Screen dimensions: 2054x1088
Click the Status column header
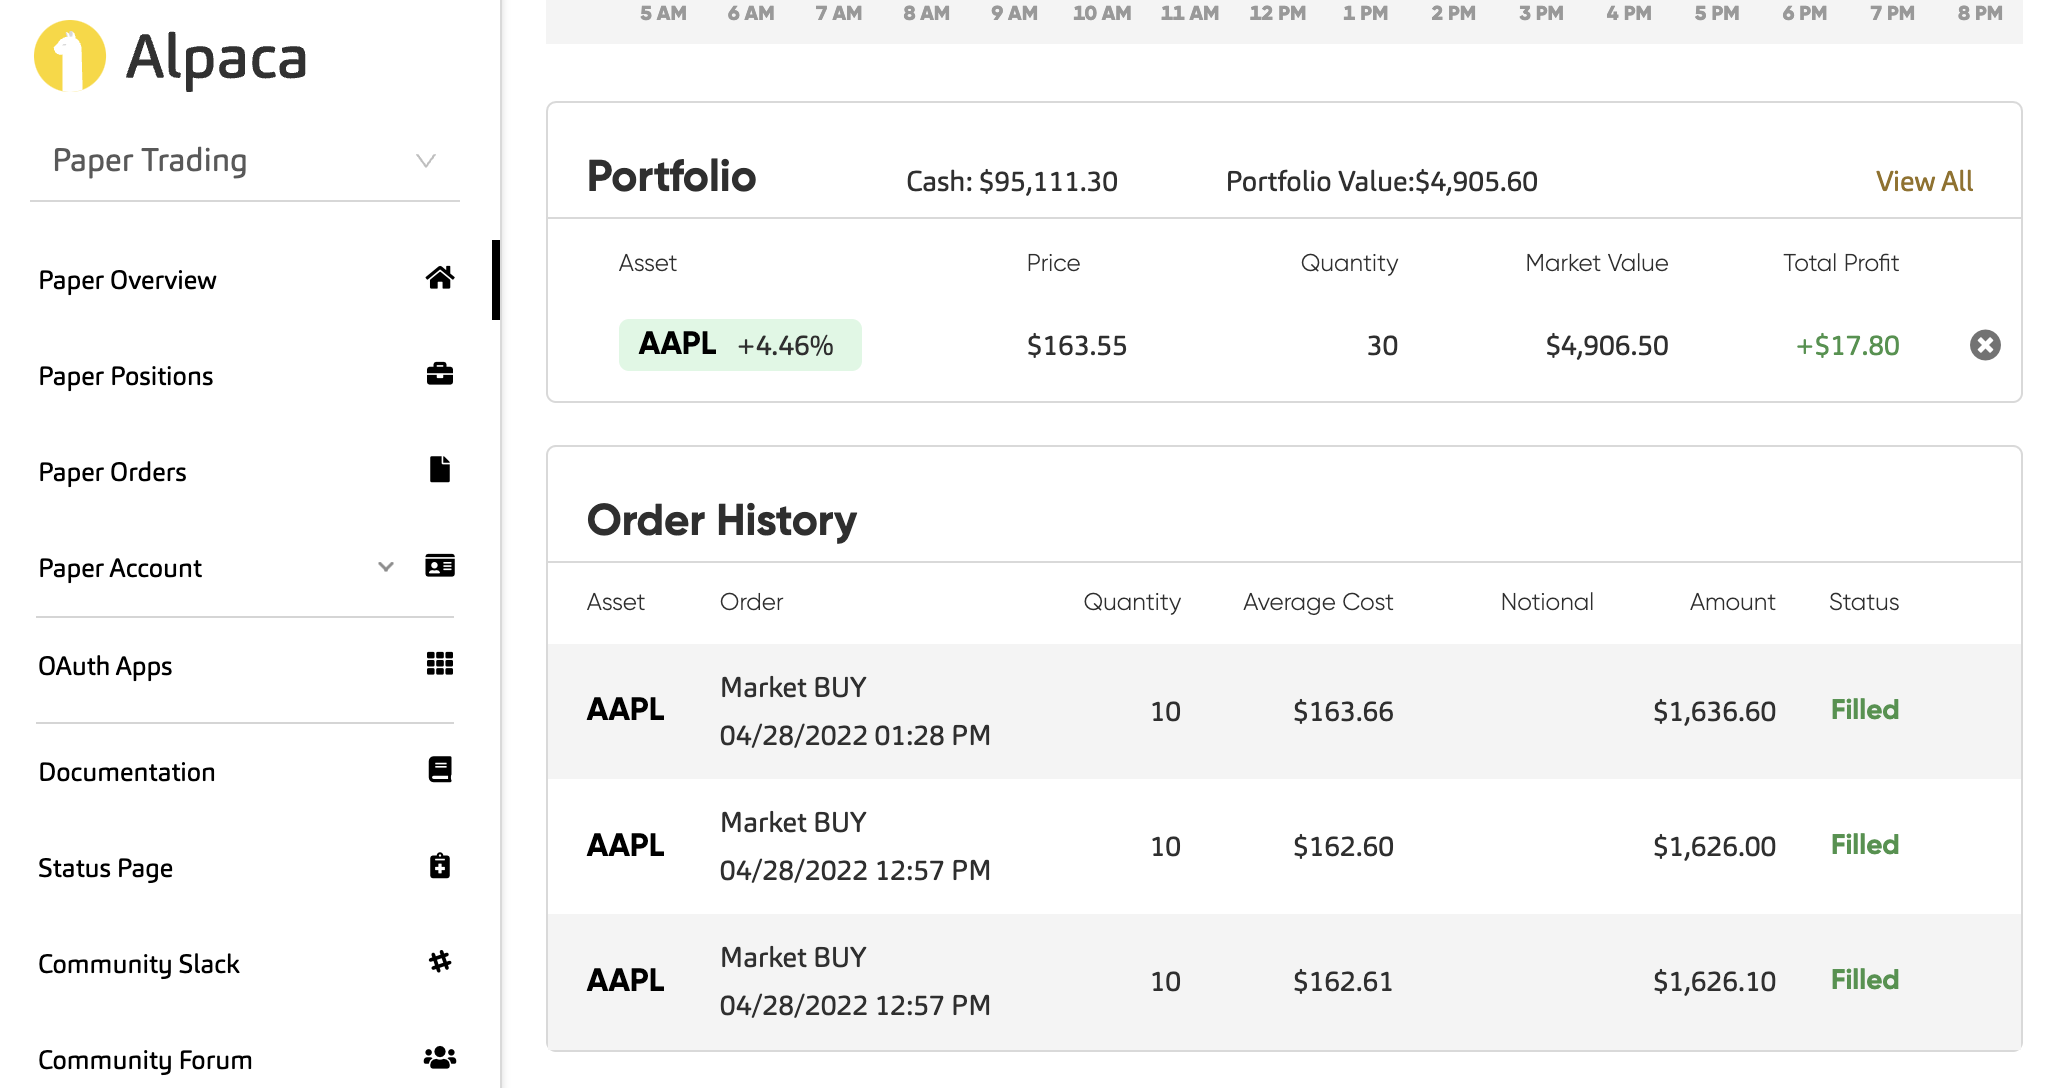(1864, 602)
